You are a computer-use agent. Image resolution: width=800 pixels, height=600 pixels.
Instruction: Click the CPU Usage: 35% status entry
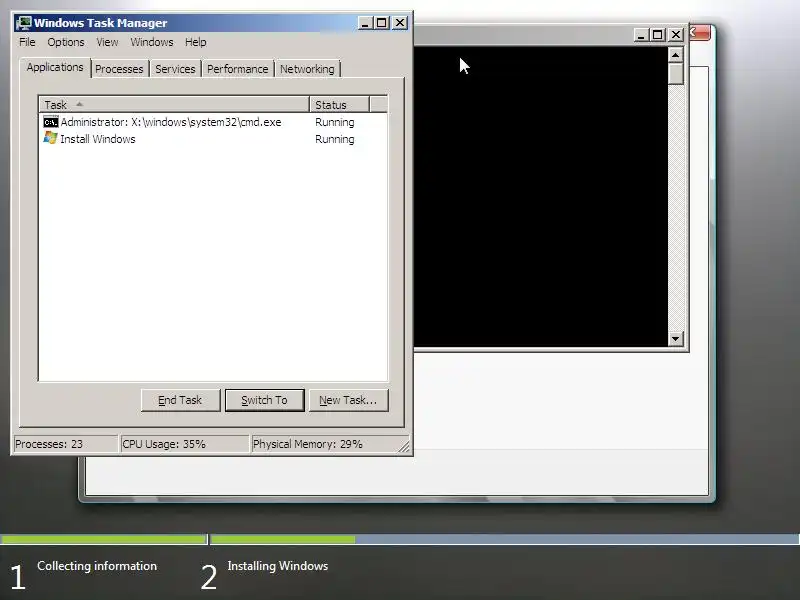click(x=184, y=444)
